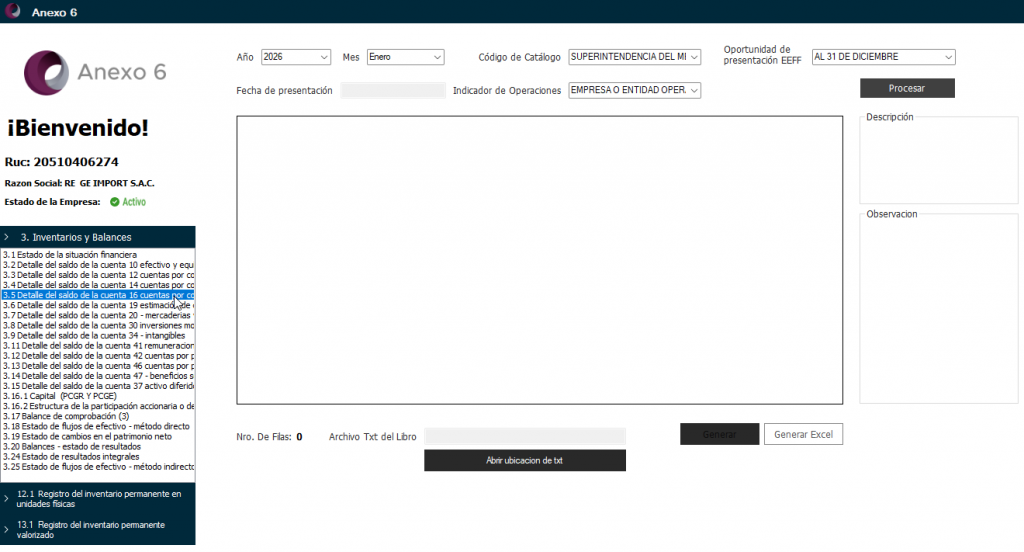Select 3.4 Detalle del saldo cuenta 14
This screenshot has width=1024, height=552.
pos(98,285)
